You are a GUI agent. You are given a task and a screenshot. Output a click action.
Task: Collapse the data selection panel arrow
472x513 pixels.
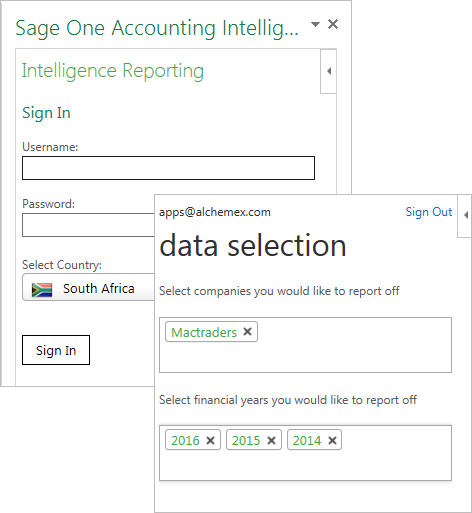coord(465,215)
